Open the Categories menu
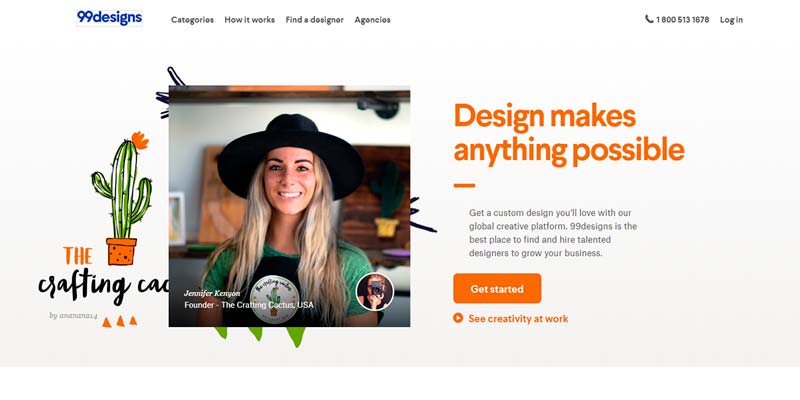 coord(192,20)
